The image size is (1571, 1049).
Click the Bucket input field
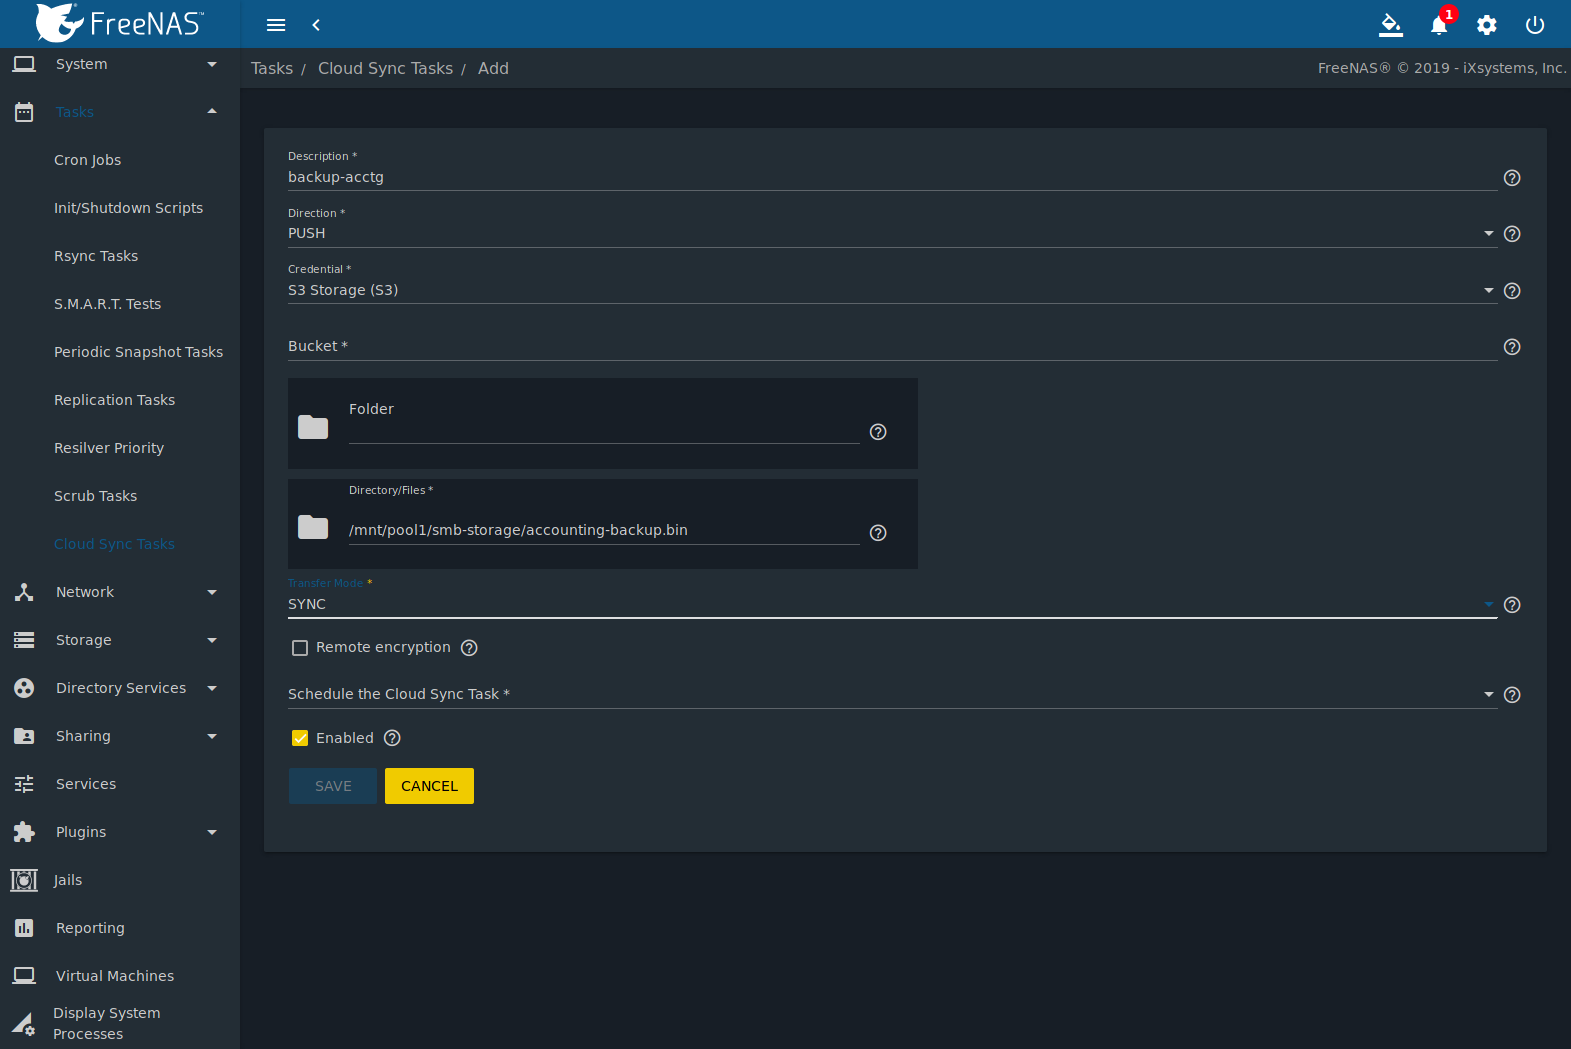click(x=892, y=346)
